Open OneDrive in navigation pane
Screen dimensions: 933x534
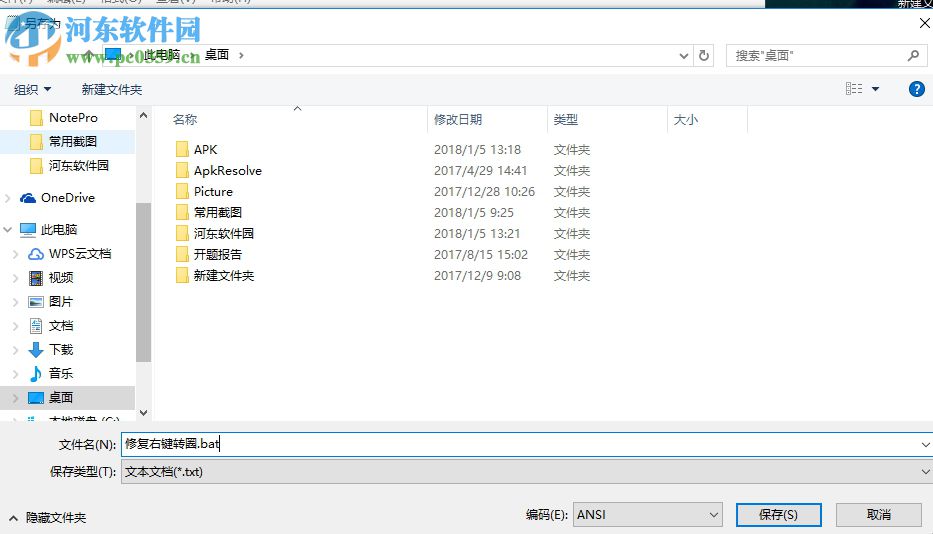tap(68, 198)
